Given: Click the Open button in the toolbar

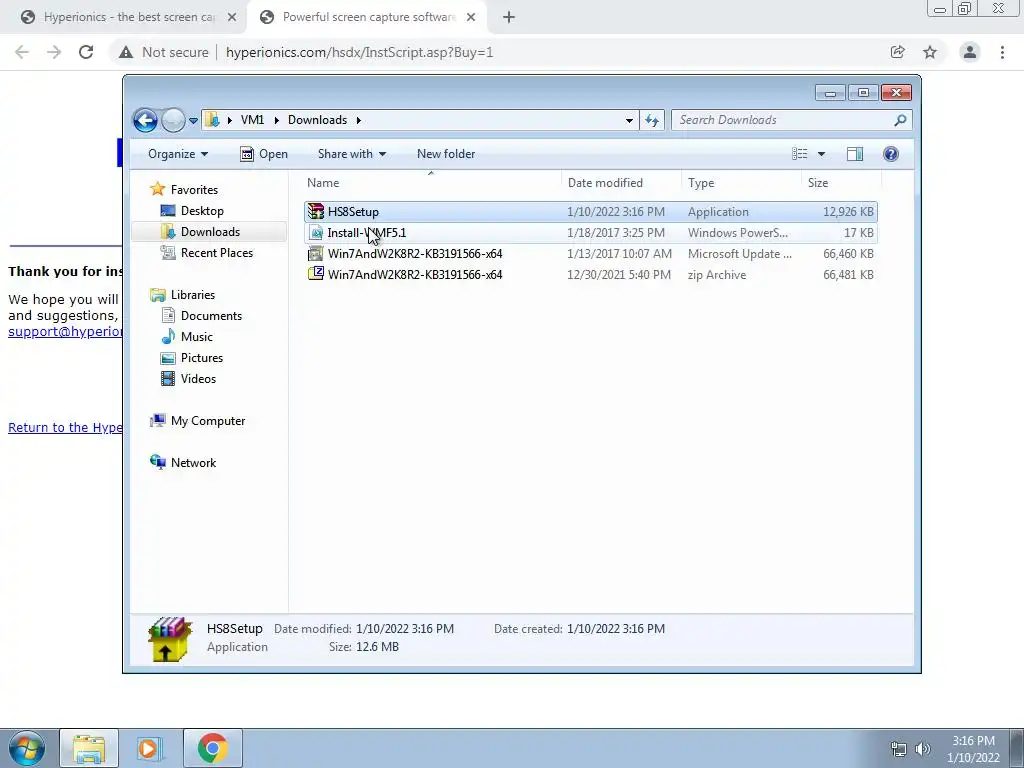Looking at the screenshot, I should pos(264,154).
